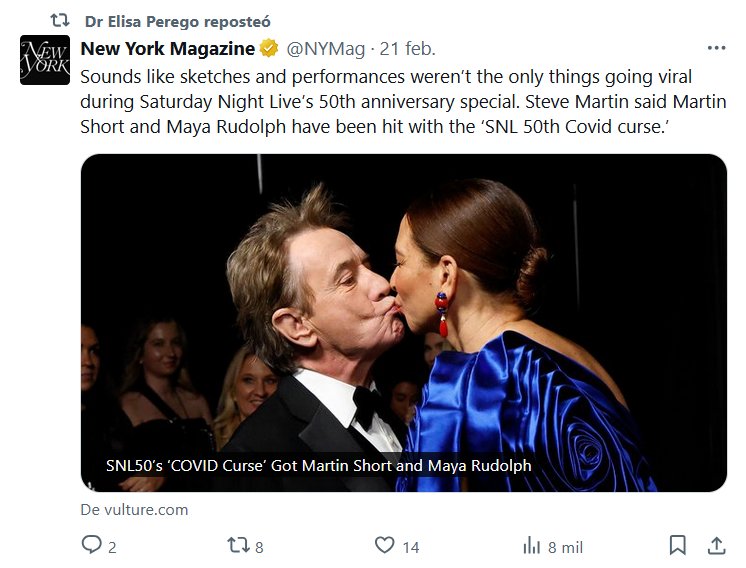Click the tweet body text

(400, 102)
